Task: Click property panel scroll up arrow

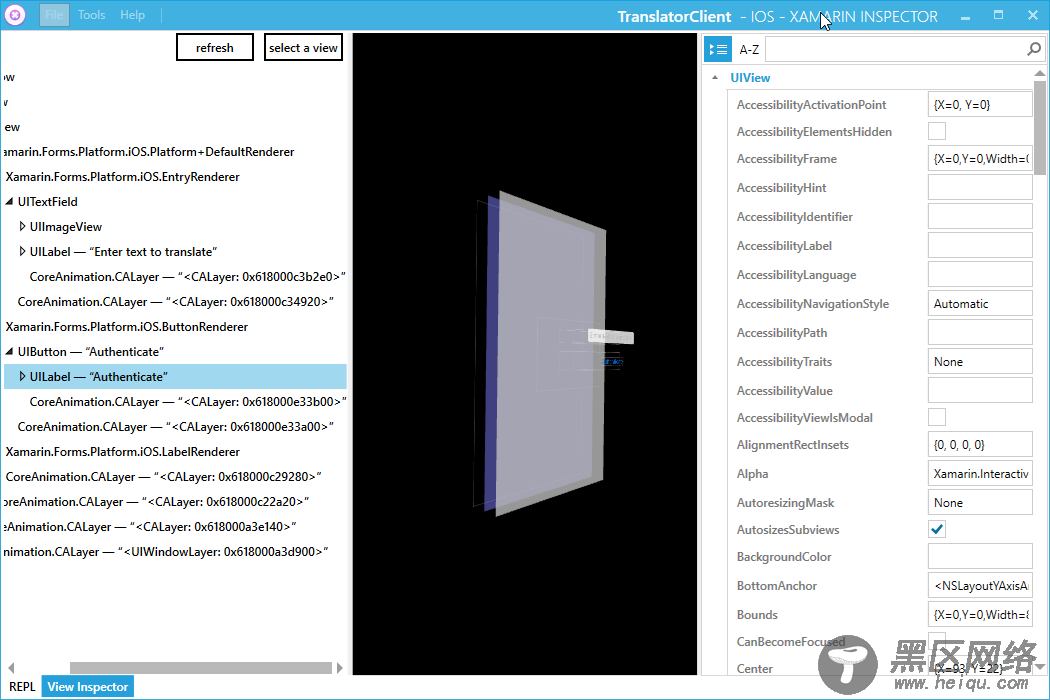Action: [1039, 73]
